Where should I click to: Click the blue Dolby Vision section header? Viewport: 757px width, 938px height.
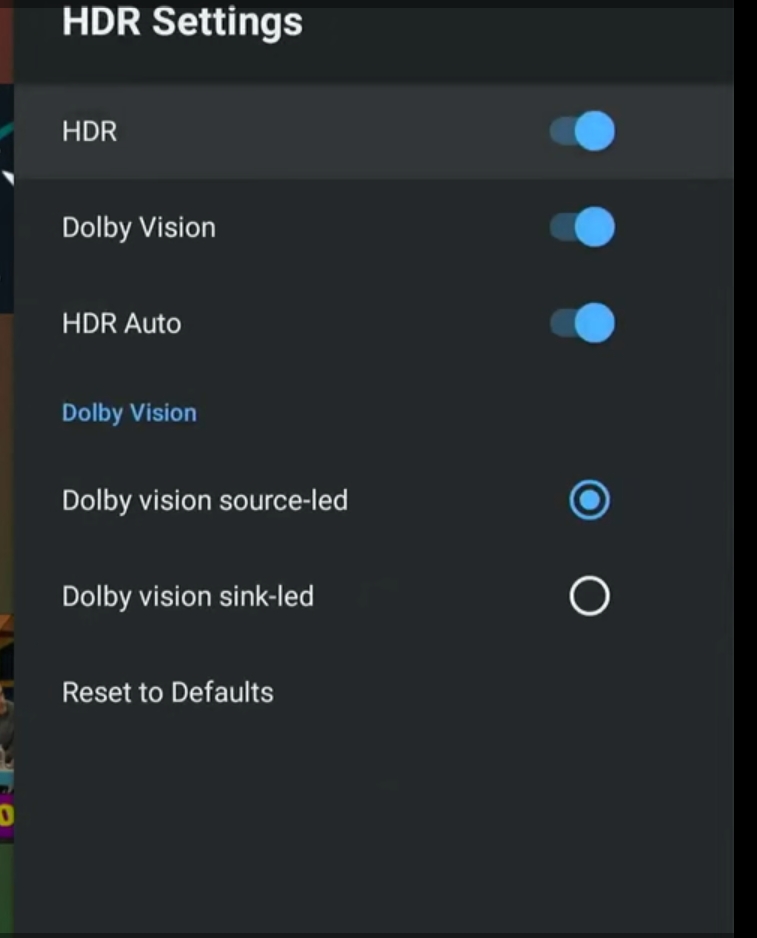tap(129, 413)
